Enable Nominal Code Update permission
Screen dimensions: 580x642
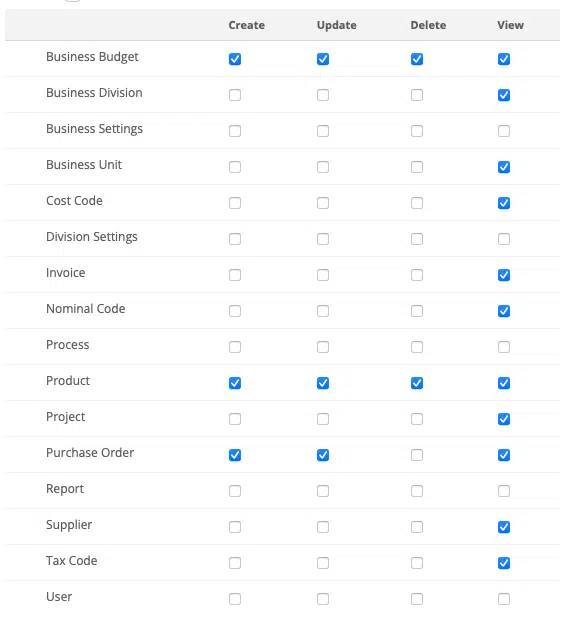[x=323, y=311]
